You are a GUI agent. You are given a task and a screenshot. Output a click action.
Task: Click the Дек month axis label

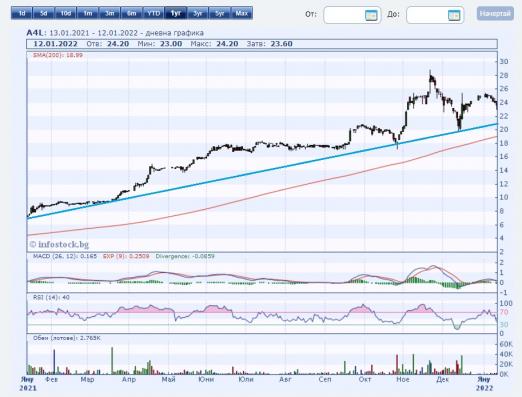tap(442, 379)
